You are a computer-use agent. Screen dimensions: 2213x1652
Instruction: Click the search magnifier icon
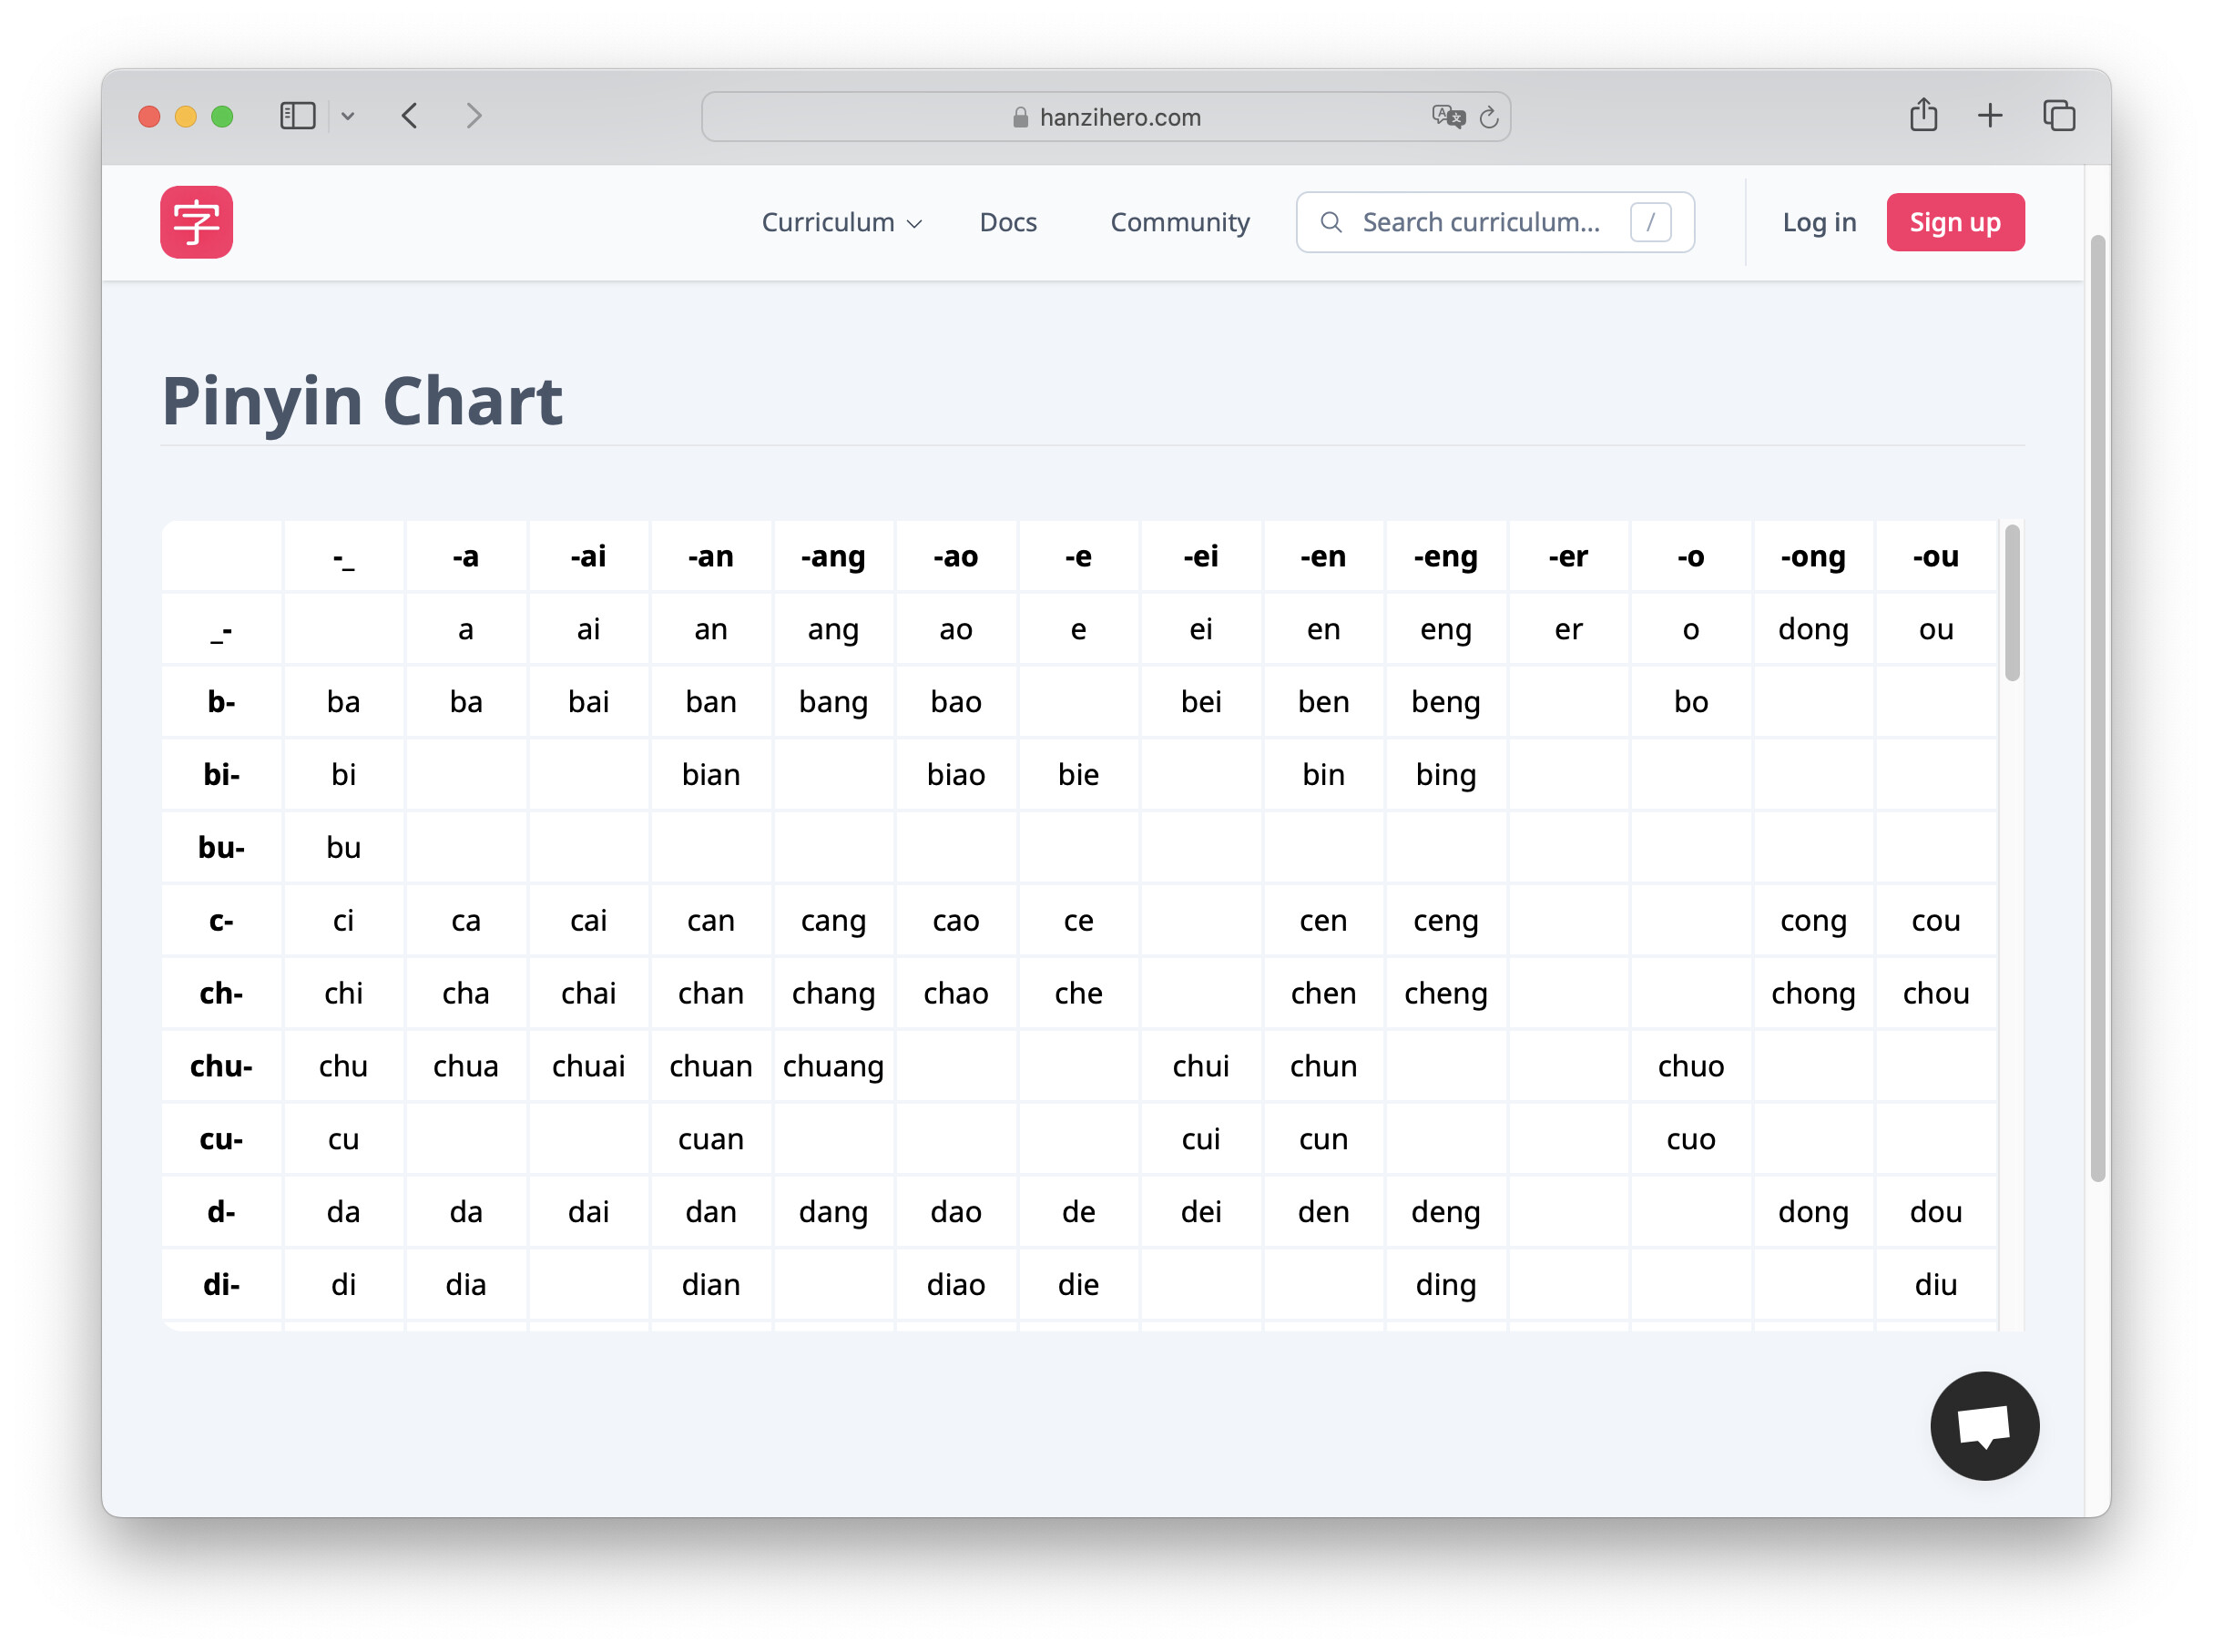click(x=1331, y=222)
